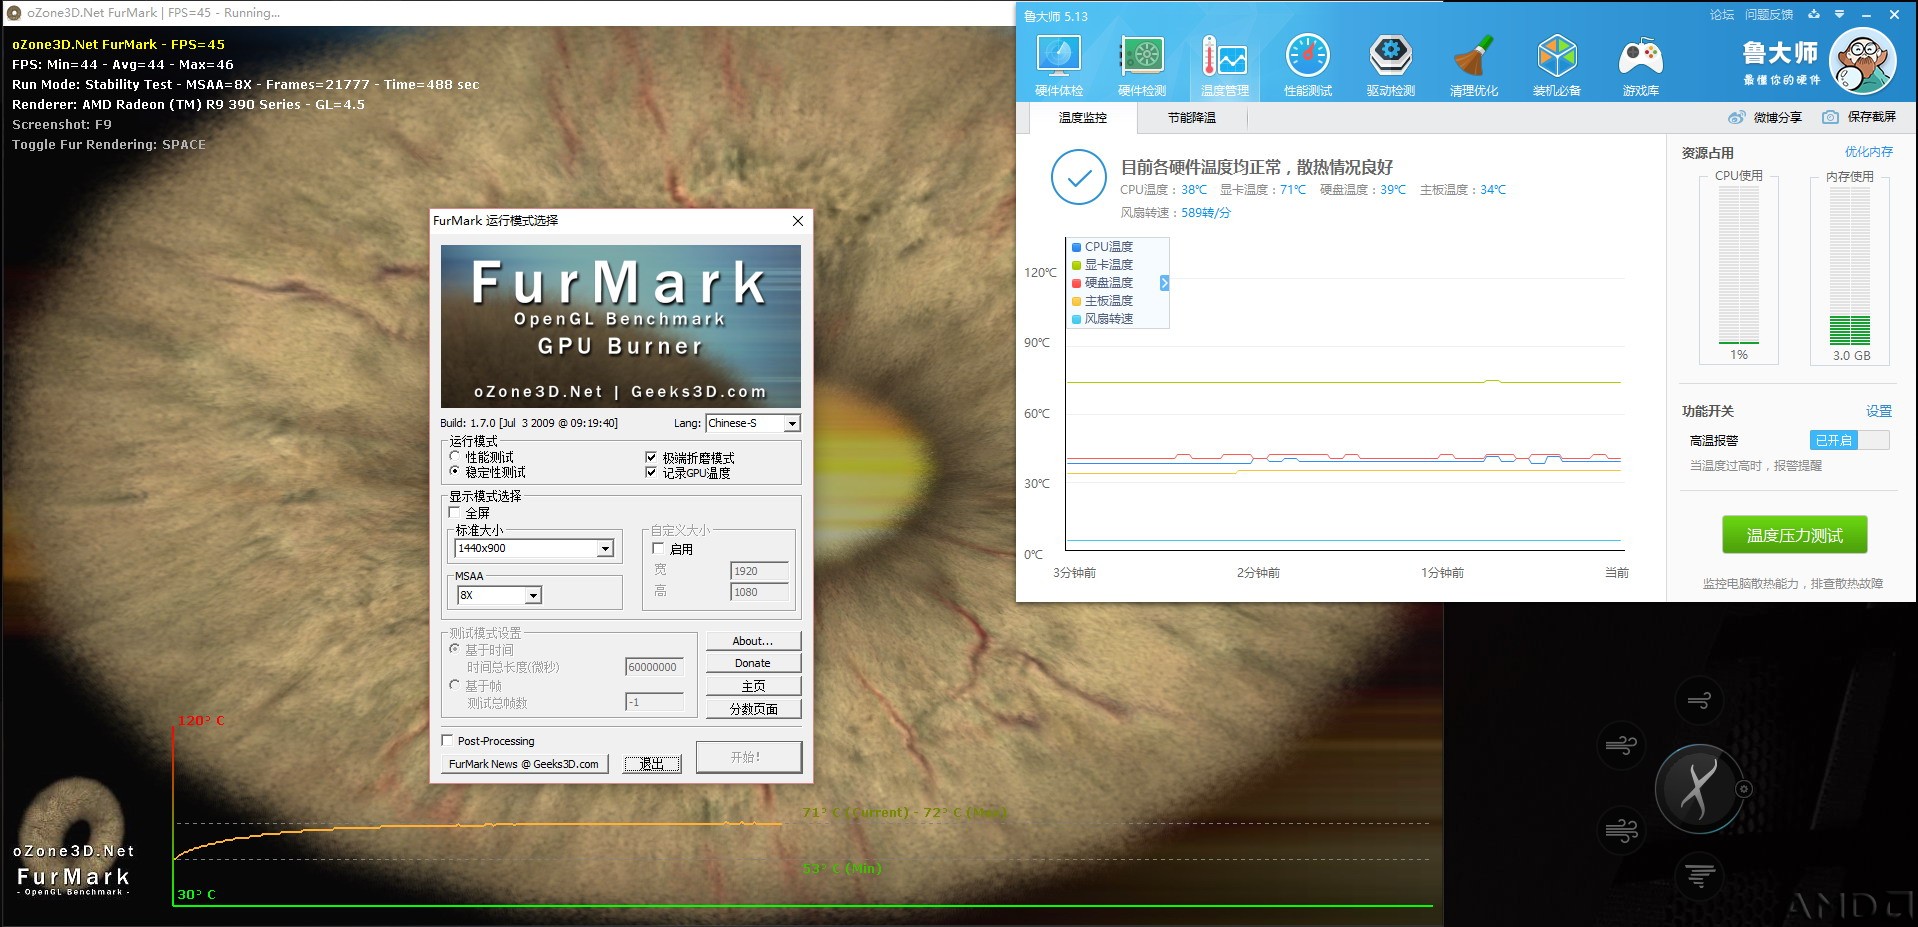
Task: Expand chart legend with blue arrow
Action: point(1164,284)
